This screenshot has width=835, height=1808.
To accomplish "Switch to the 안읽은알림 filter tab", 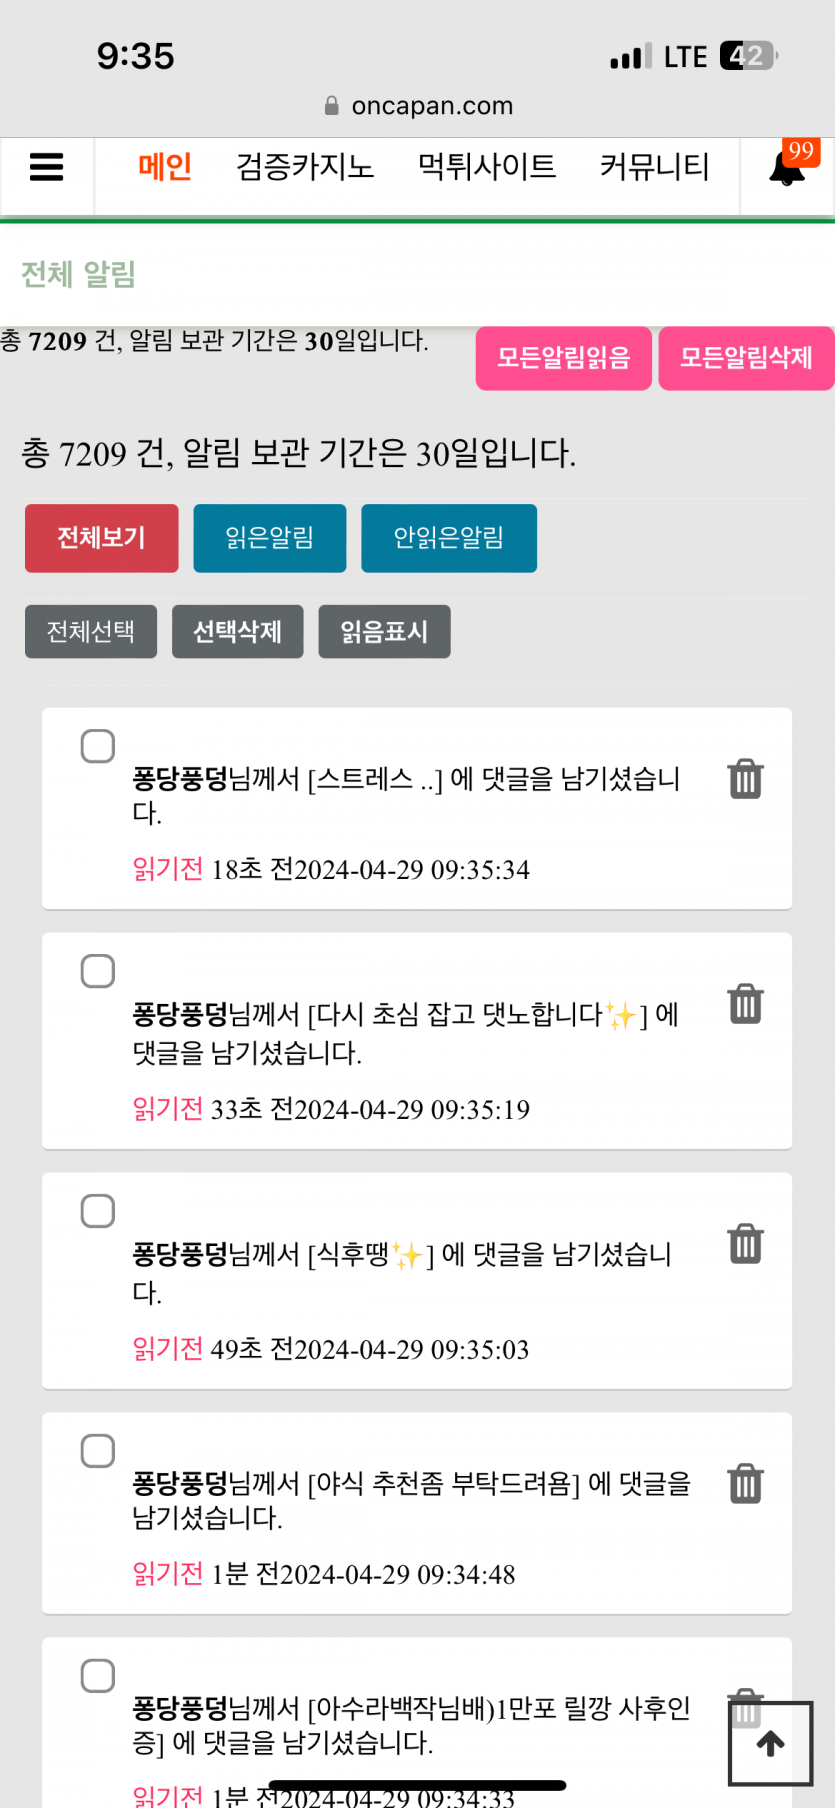I will (x=448, y=538).
